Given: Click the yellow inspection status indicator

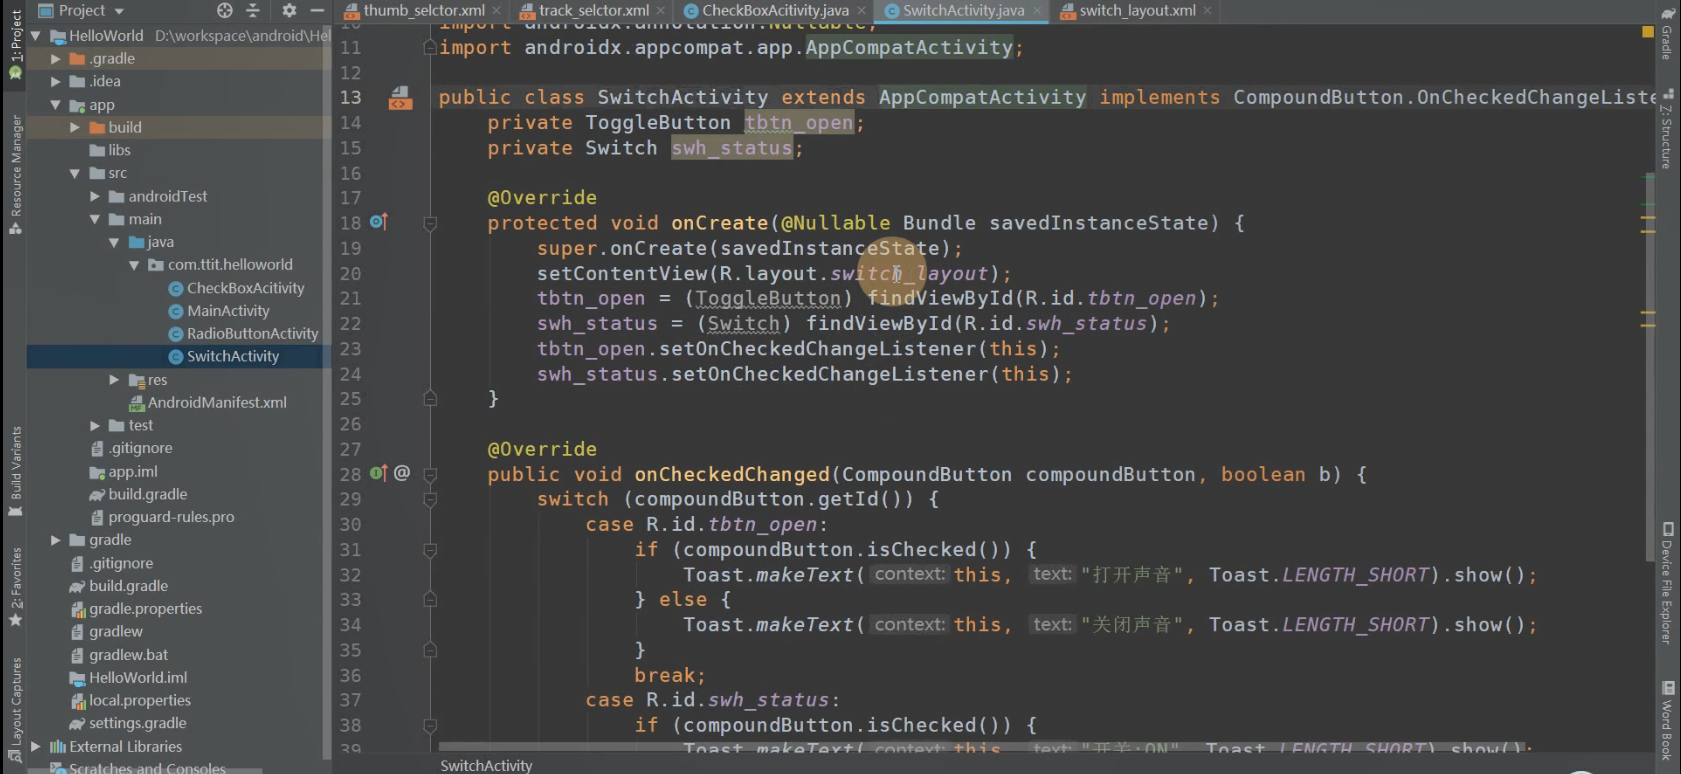Looking at the screenshot, I should tap(1648, 32).
